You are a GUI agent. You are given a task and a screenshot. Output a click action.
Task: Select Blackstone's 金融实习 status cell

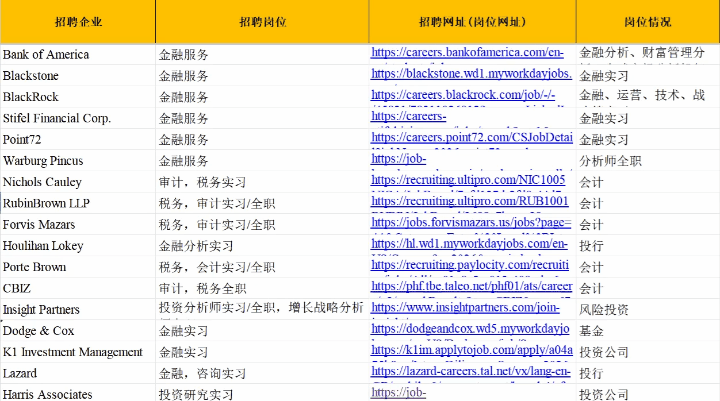(x=648, y=76)
